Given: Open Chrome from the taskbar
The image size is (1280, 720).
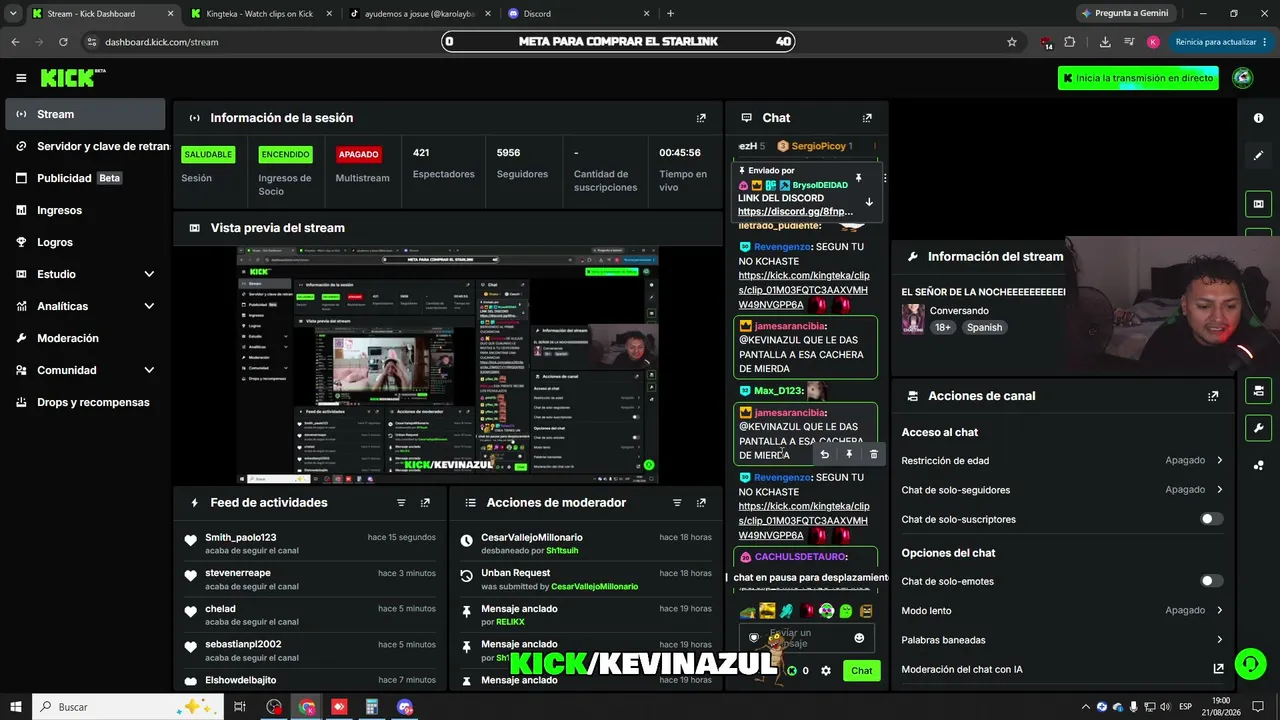Looking at the screenshot, I should pyautogui.click(x=307, y=707).
